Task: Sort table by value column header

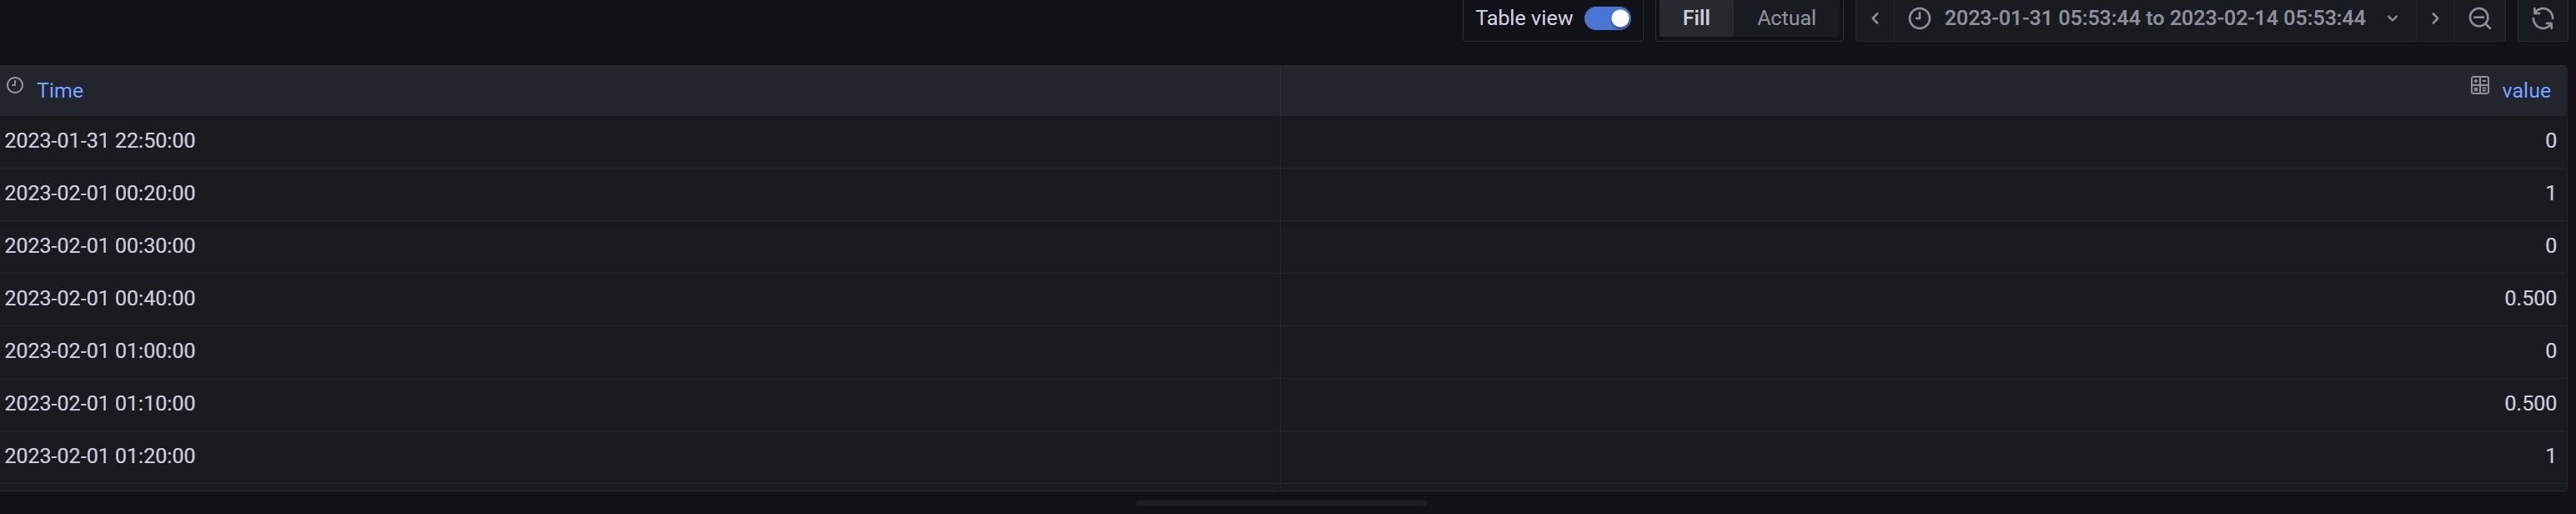Action: pyautogui.click(x=2526, y=91)
